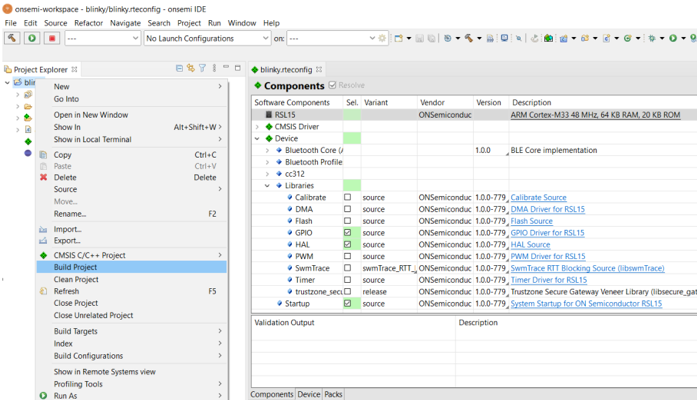Click the CMSIS pack manager toolbar icon
The image size is (697, 400).
(549, 38)
